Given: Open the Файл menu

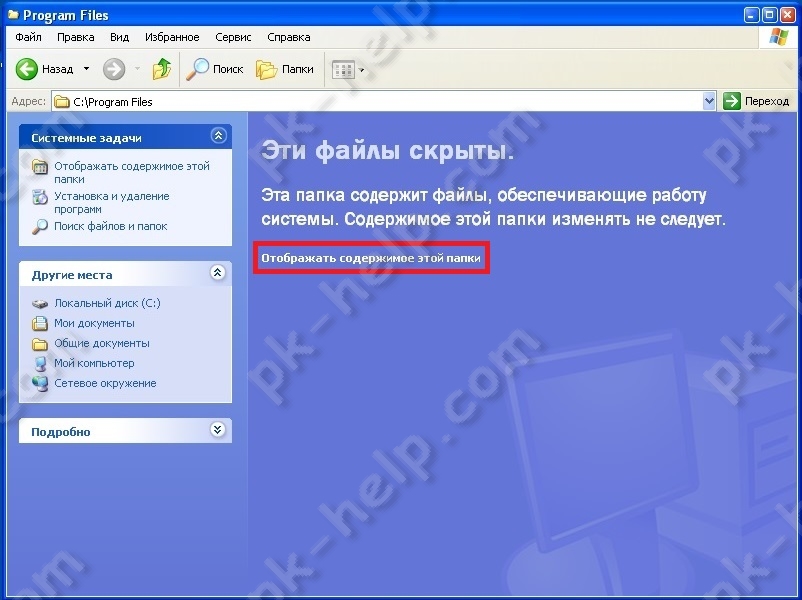Looking at the screenshot, I should [x=28, y=37].
